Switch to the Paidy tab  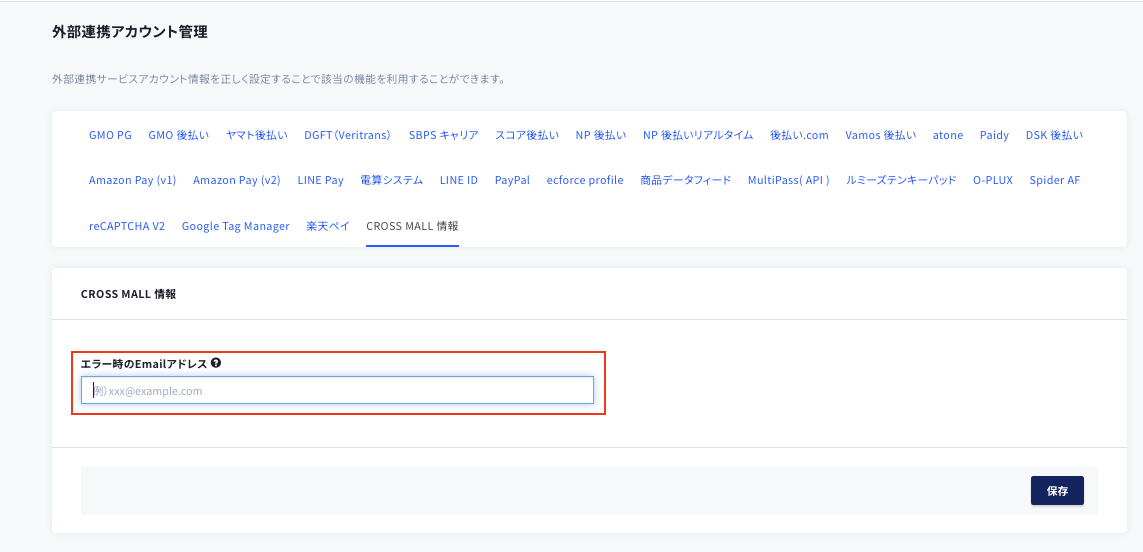click(994, 135)
